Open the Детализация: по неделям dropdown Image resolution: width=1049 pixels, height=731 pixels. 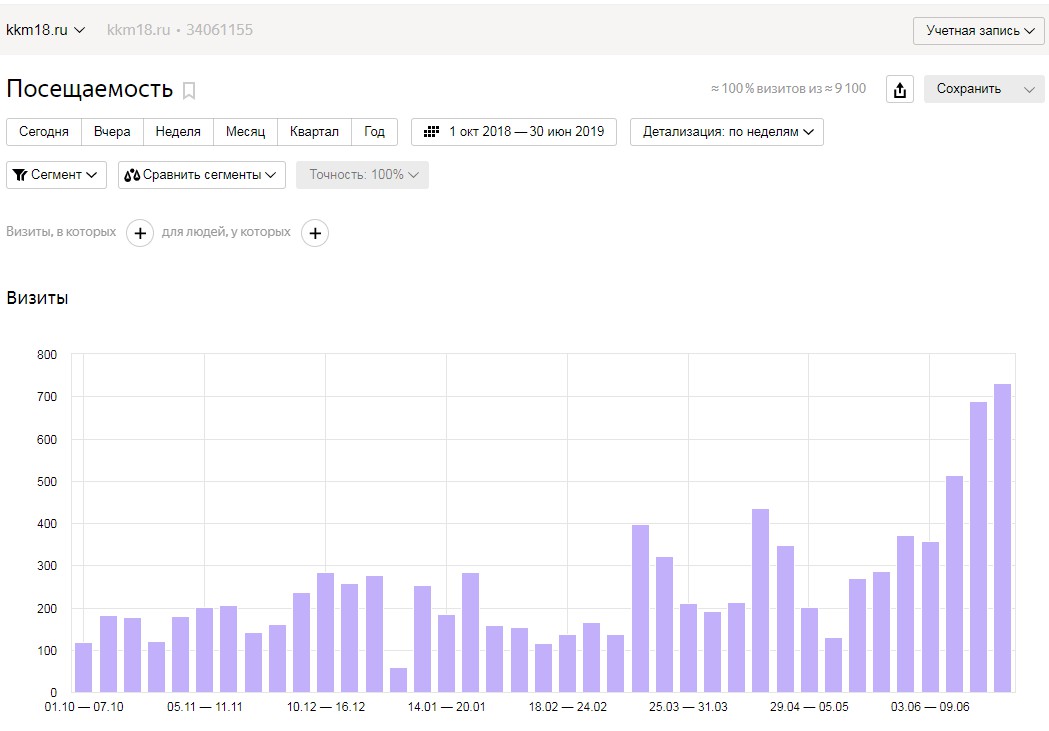pos(727,132)
